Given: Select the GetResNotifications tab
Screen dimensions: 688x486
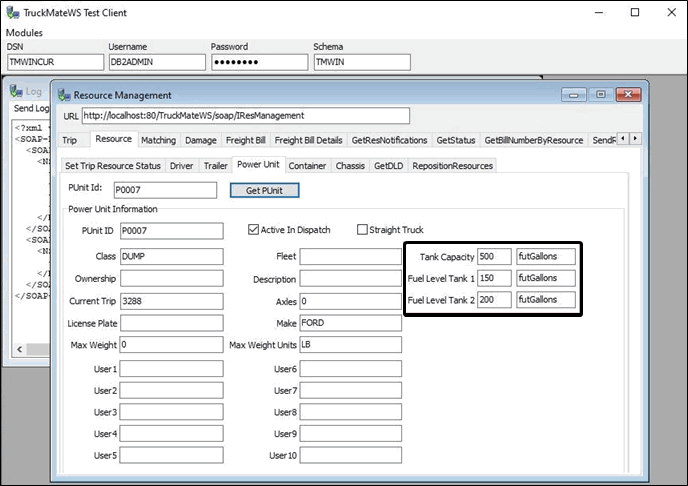Looking at the screenshot, I should point(389,140).
